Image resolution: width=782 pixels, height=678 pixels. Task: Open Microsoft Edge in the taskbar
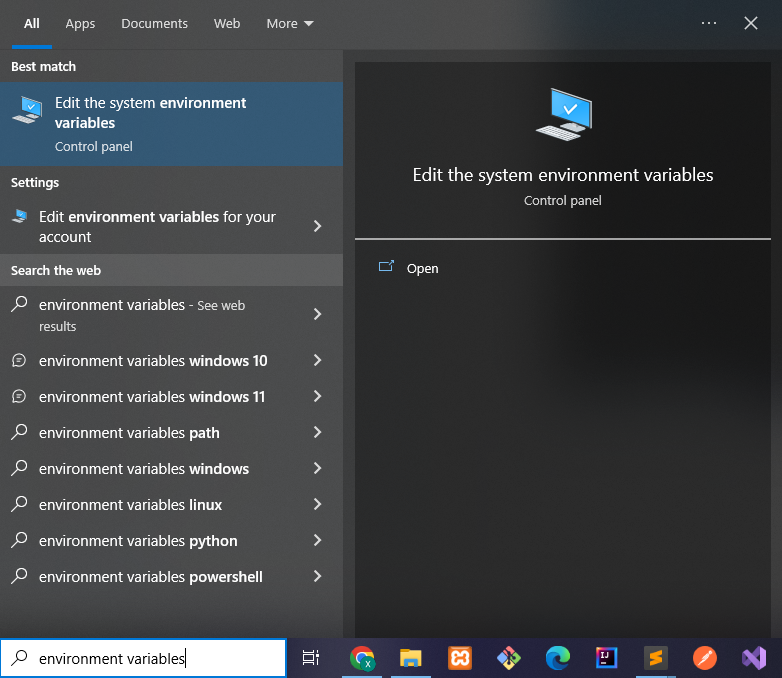pos(558,658)
